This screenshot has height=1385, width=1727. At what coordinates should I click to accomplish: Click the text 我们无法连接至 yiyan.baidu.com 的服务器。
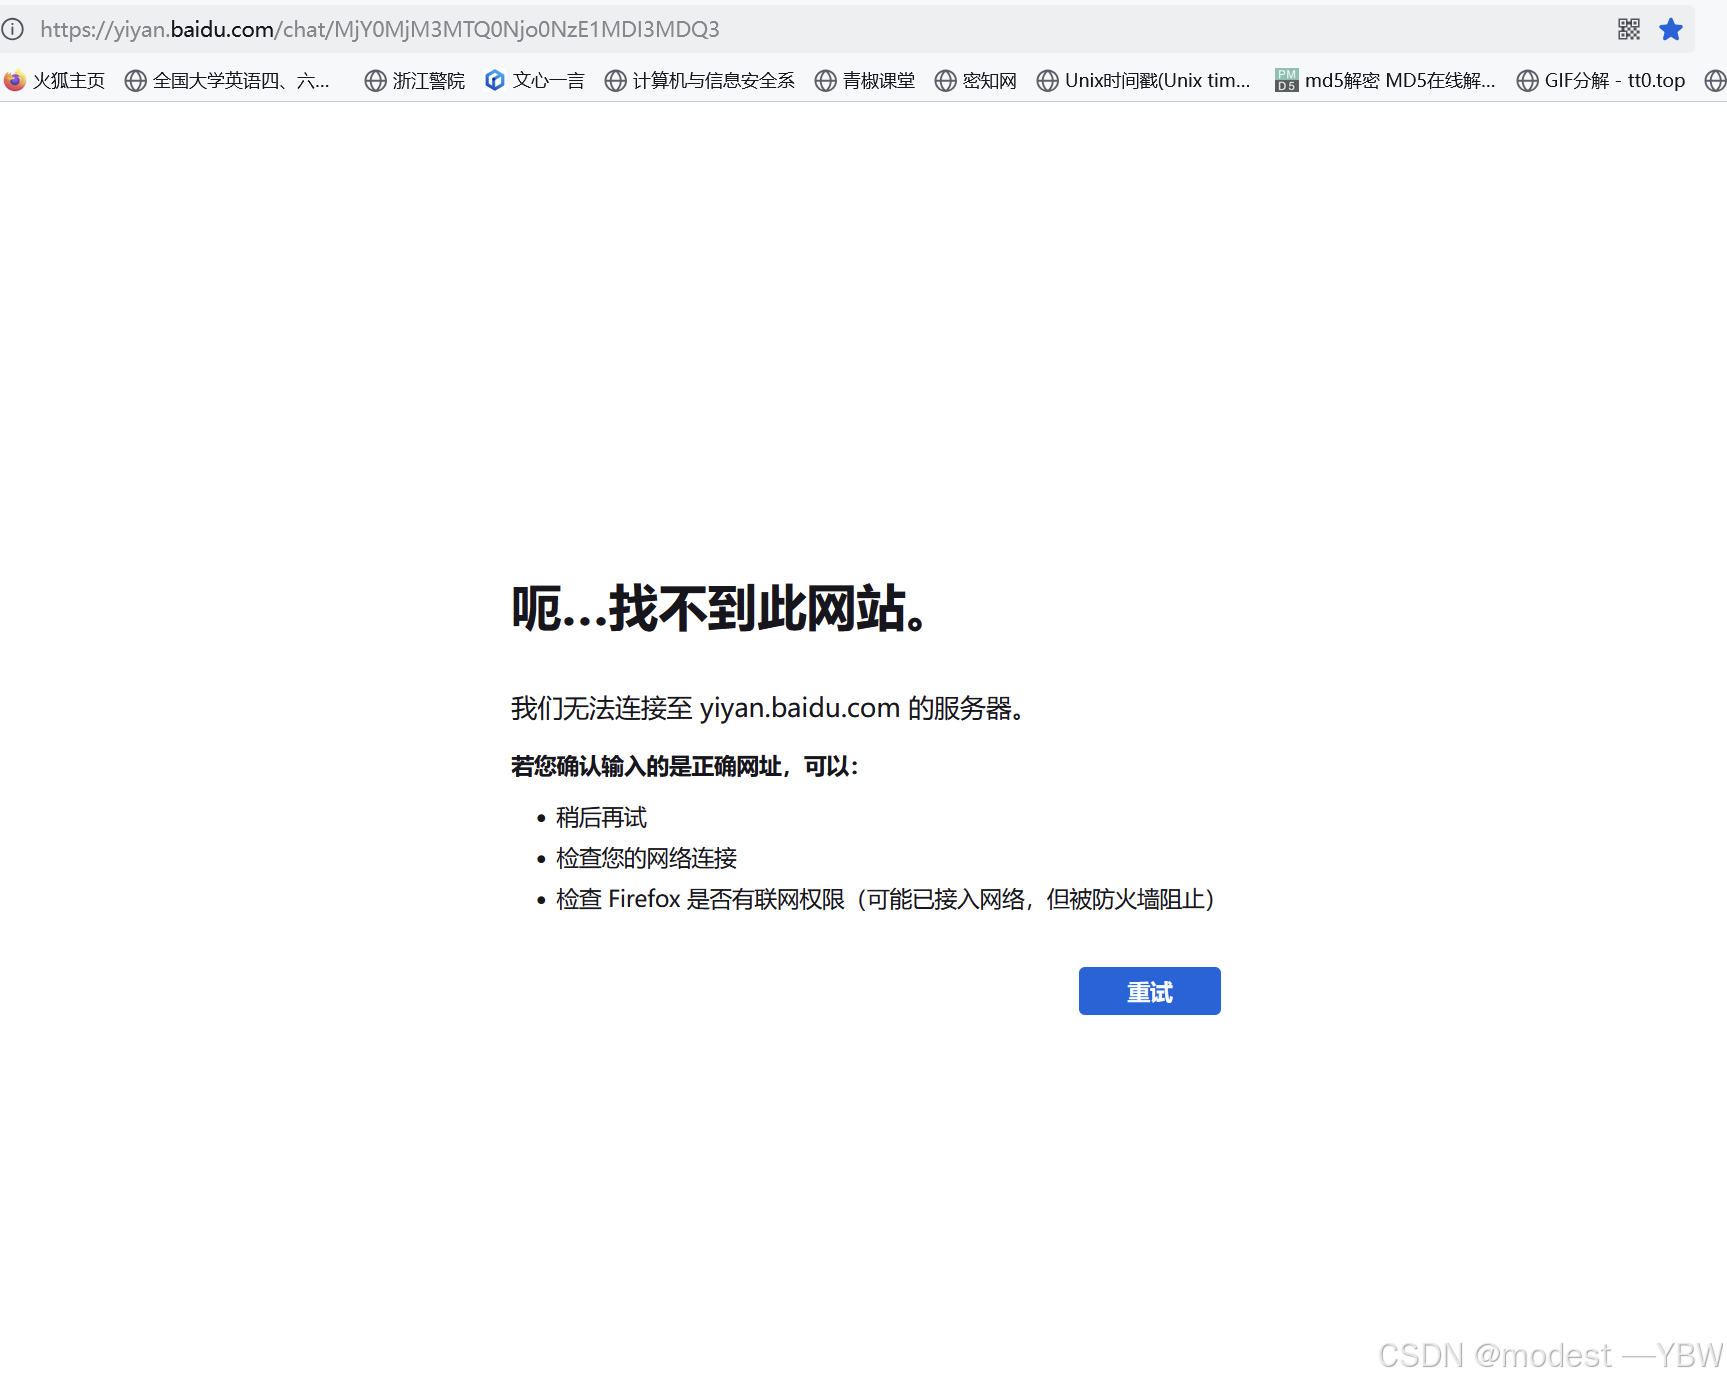pyautogui.click(x=769, y=708)
